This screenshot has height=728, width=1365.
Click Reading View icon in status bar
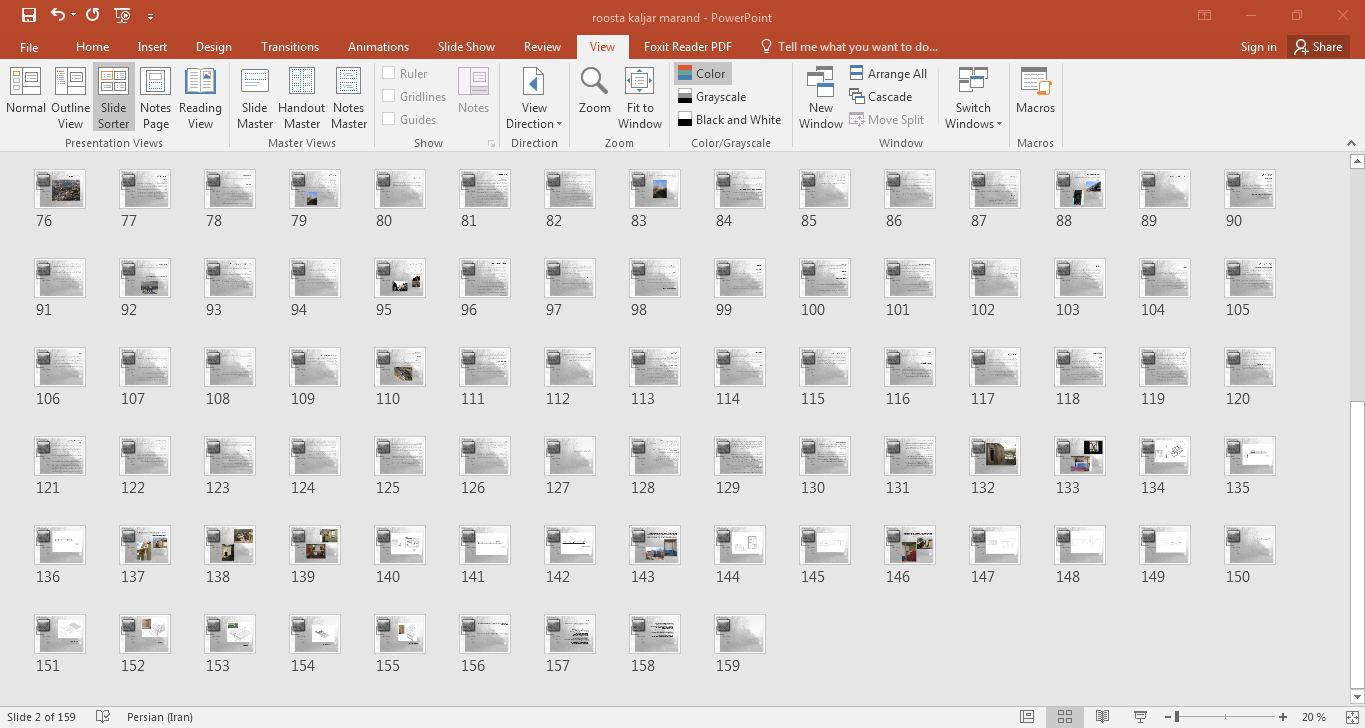[1102, 716]
